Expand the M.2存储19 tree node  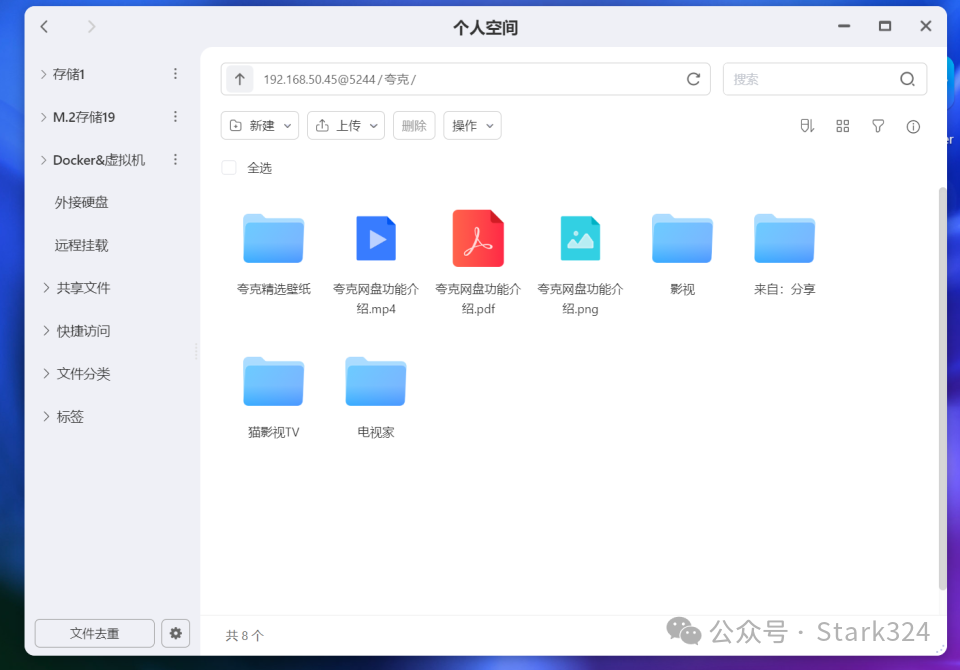43,117
